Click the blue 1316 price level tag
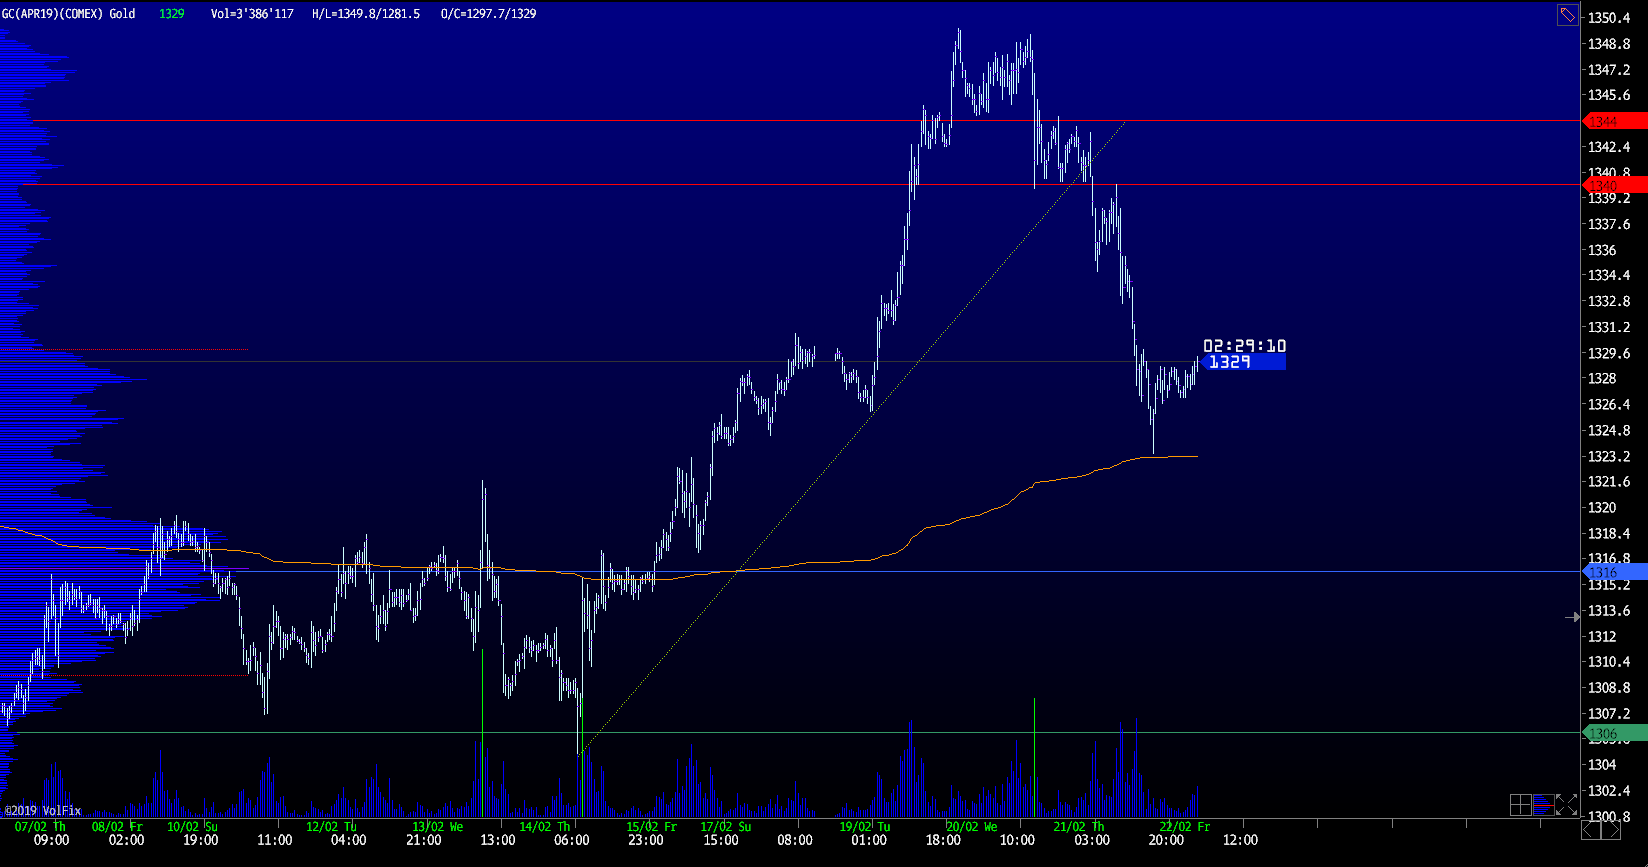This screenshot has width=1648, height=867. point(1615,572)
